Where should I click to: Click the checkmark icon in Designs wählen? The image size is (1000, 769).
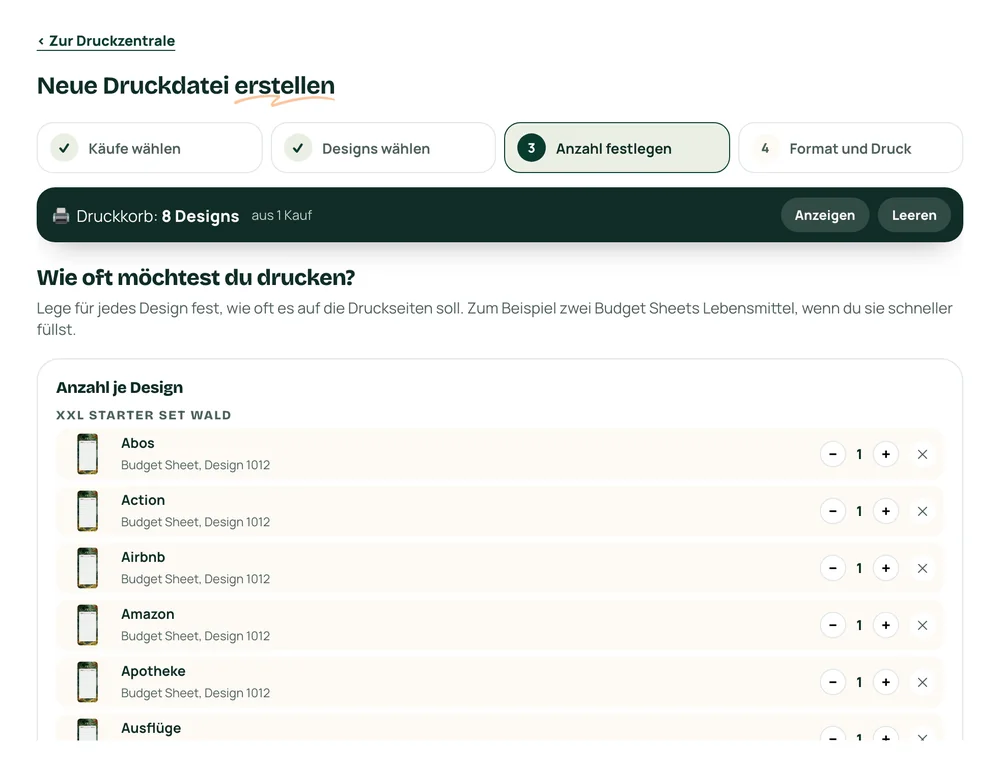click(298, 148)
